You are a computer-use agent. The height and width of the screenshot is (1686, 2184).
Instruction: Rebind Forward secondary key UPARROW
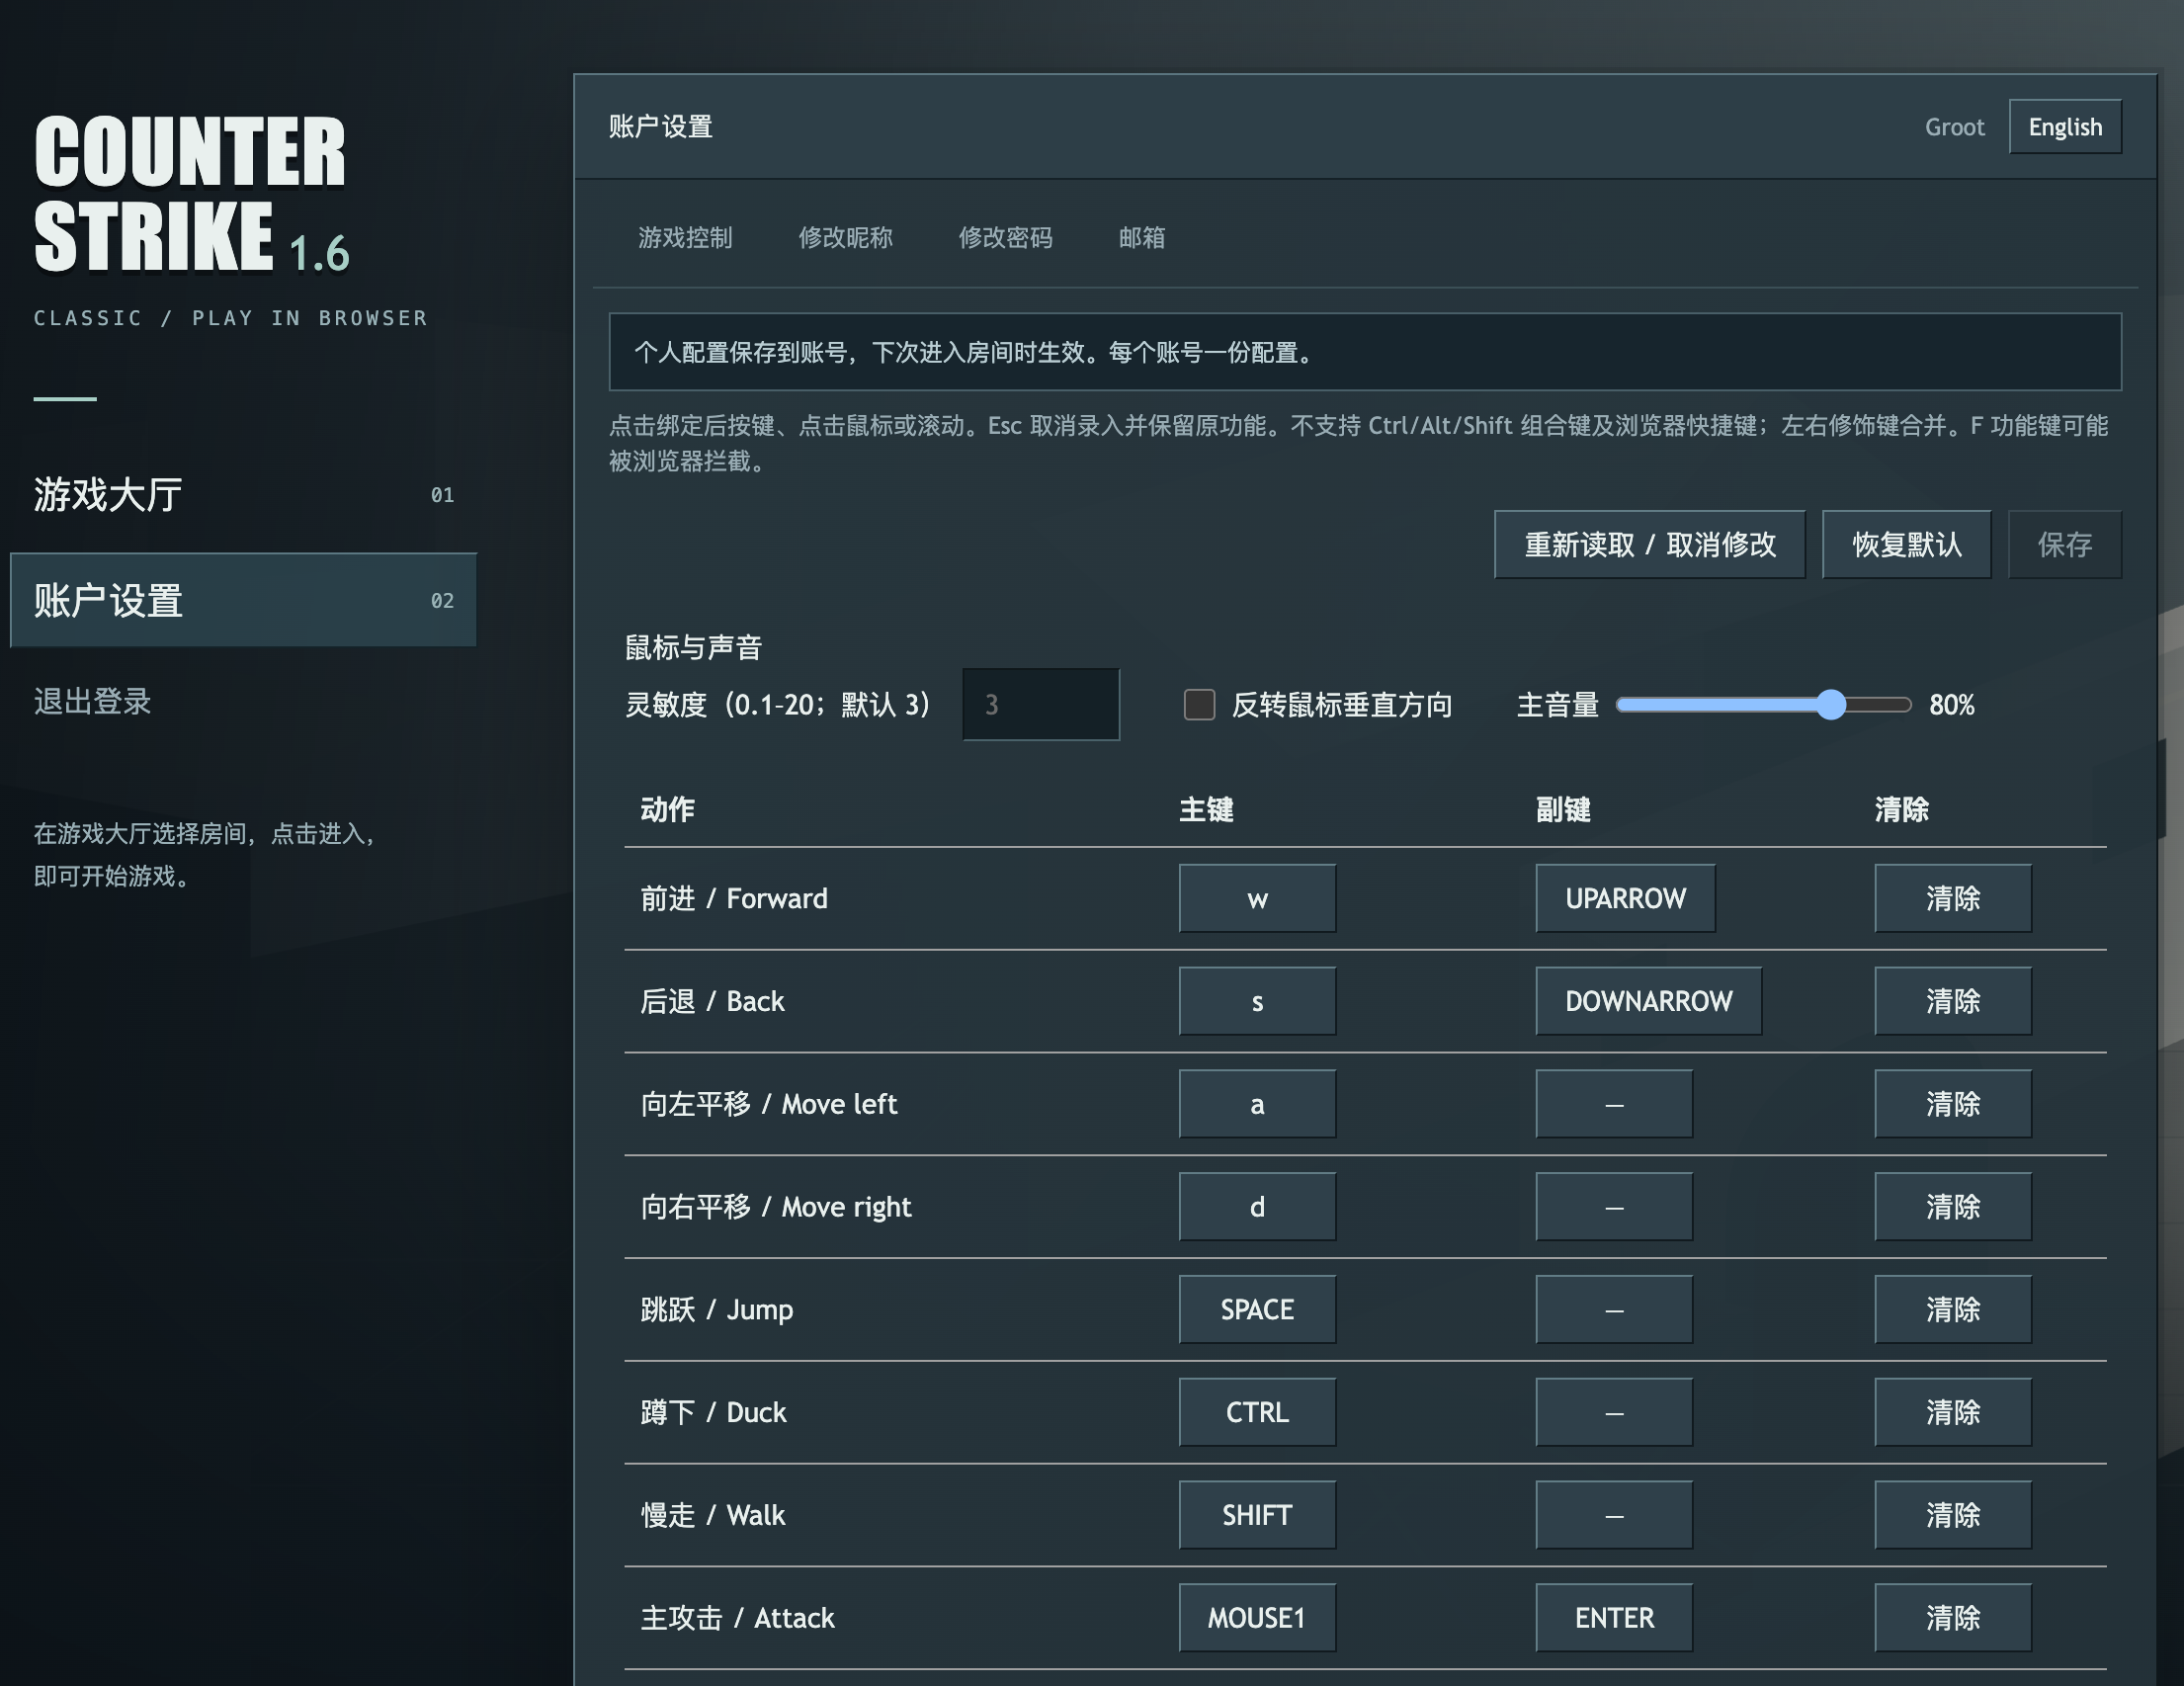pyautogui.click(x=1625, y=898)
